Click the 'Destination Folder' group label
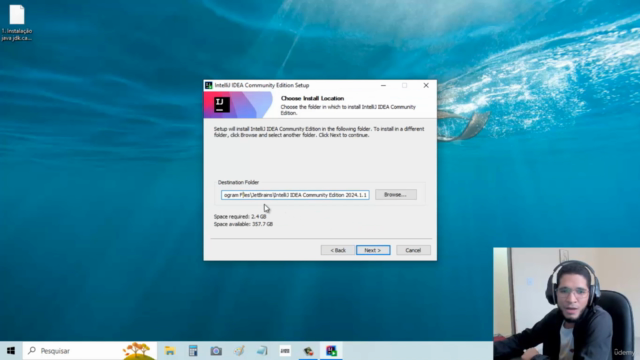This screenshot has width=640, height=360. 238,182
